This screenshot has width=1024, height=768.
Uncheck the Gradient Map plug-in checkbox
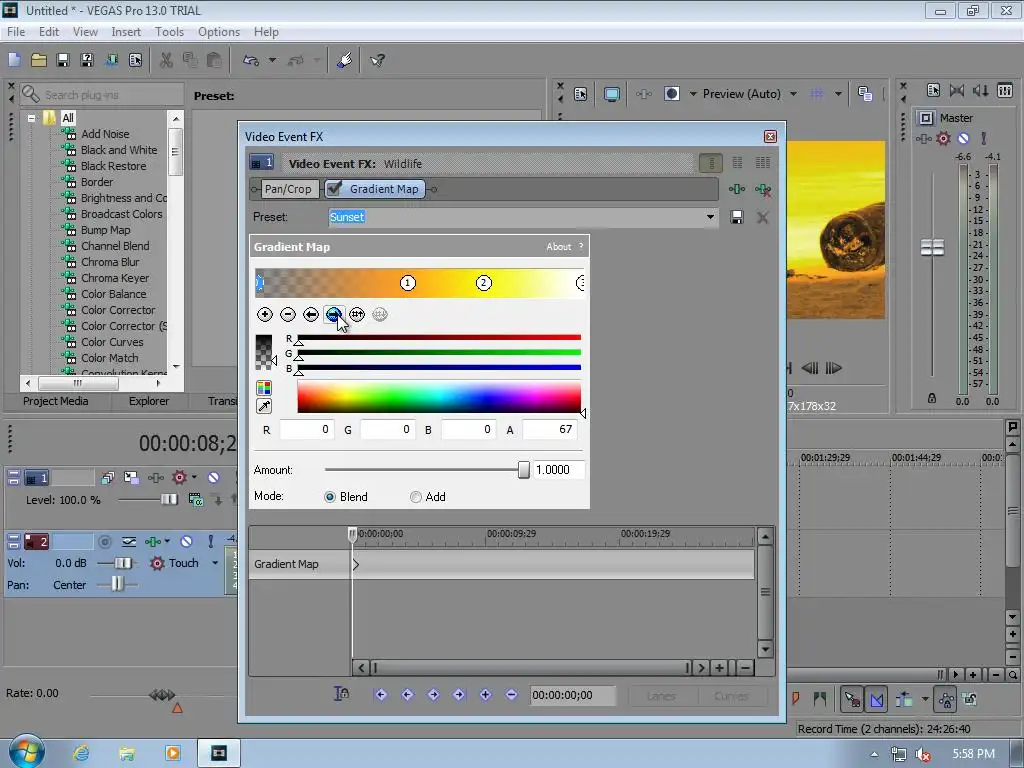(x=334, y=189)
